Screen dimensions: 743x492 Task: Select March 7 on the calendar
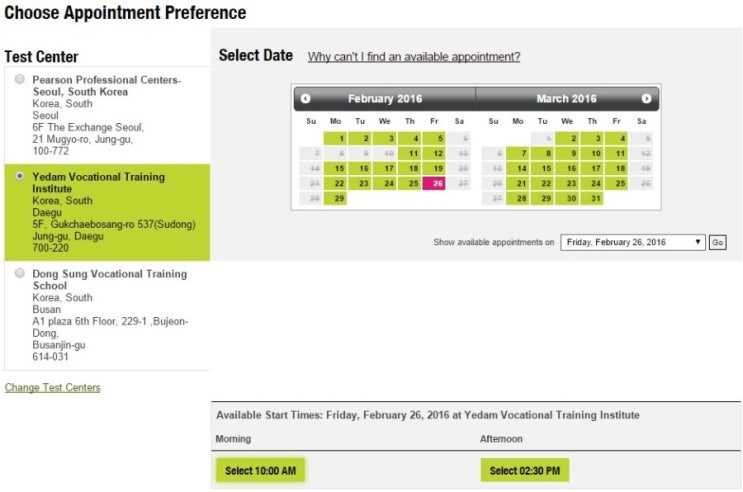522,153
